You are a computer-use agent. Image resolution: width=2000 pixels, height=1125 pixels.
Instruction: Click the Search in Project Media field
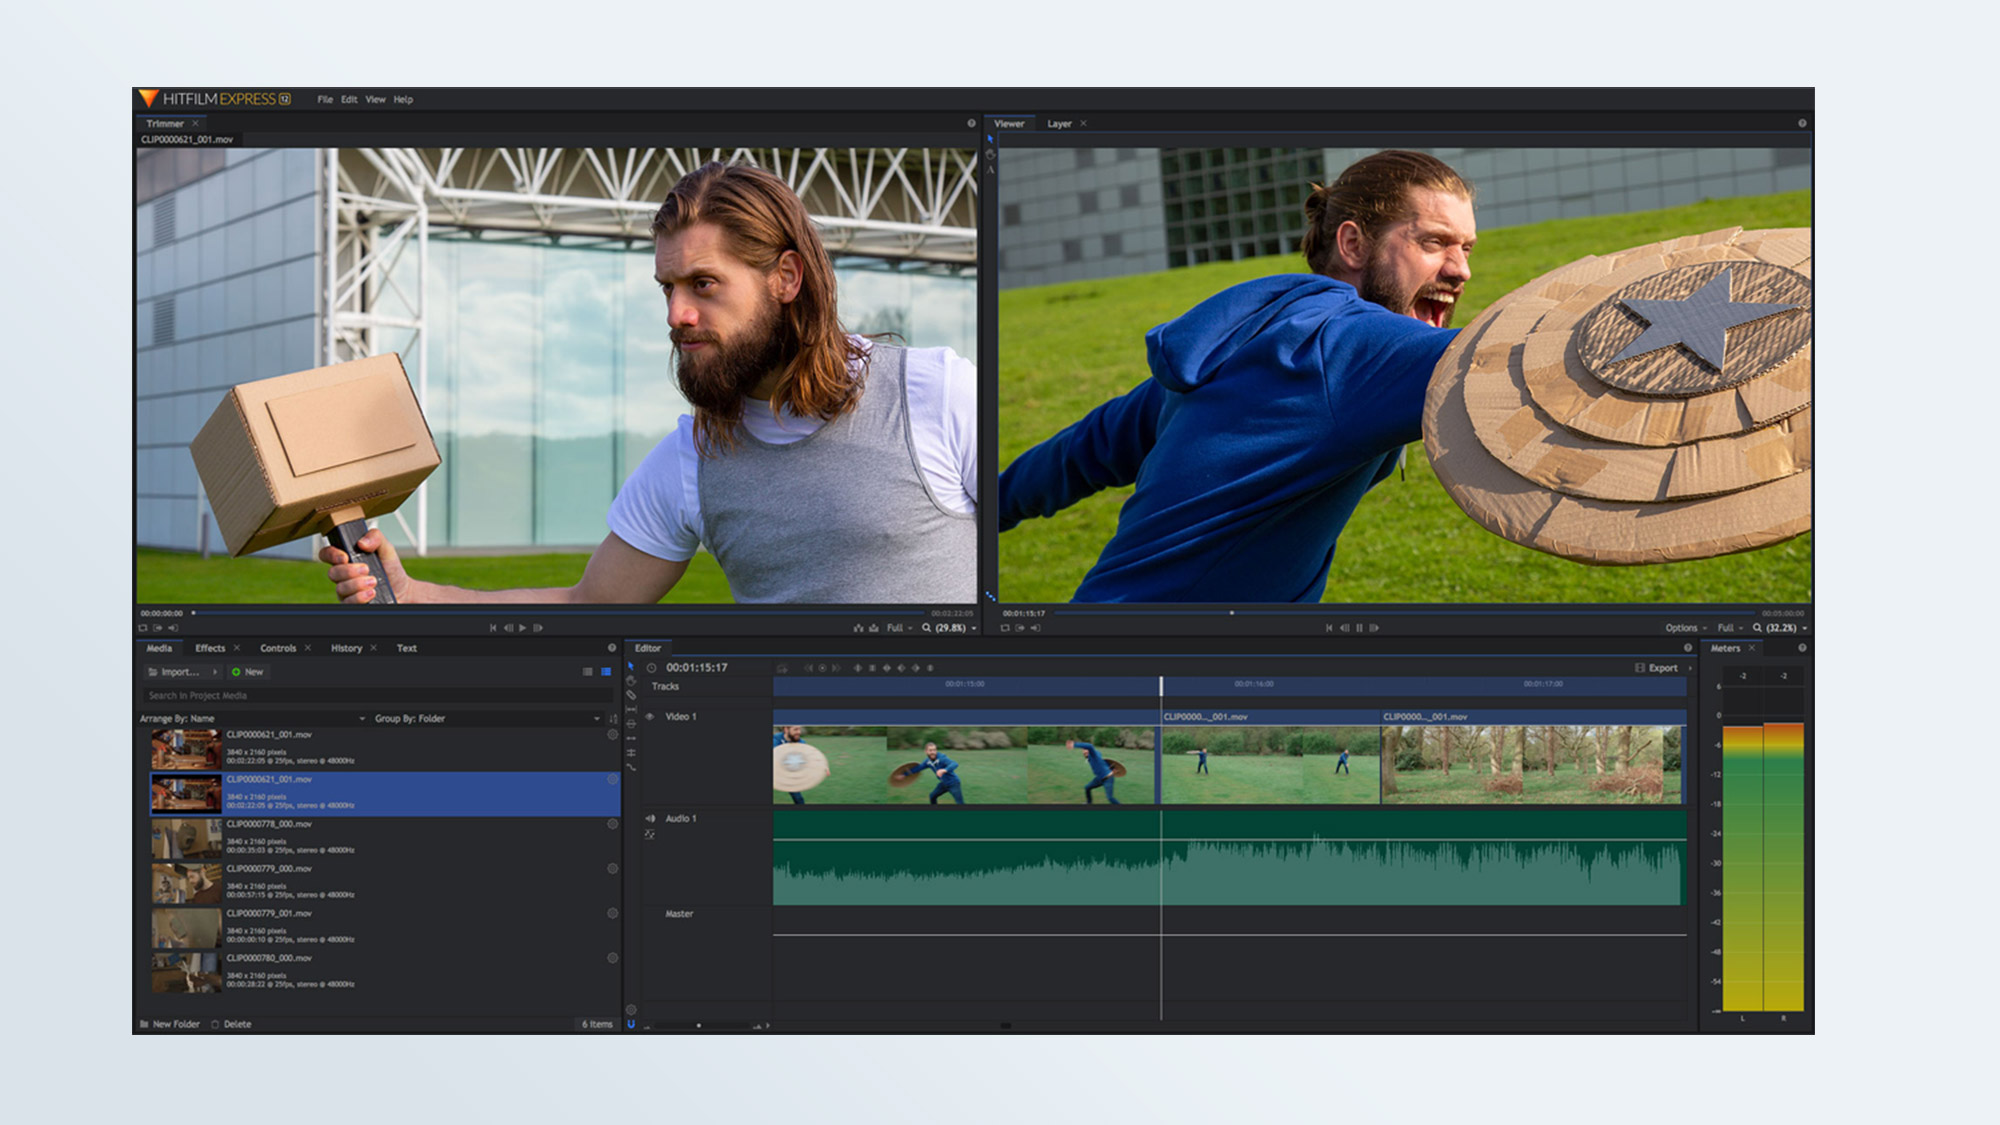(x=379, y=695)
